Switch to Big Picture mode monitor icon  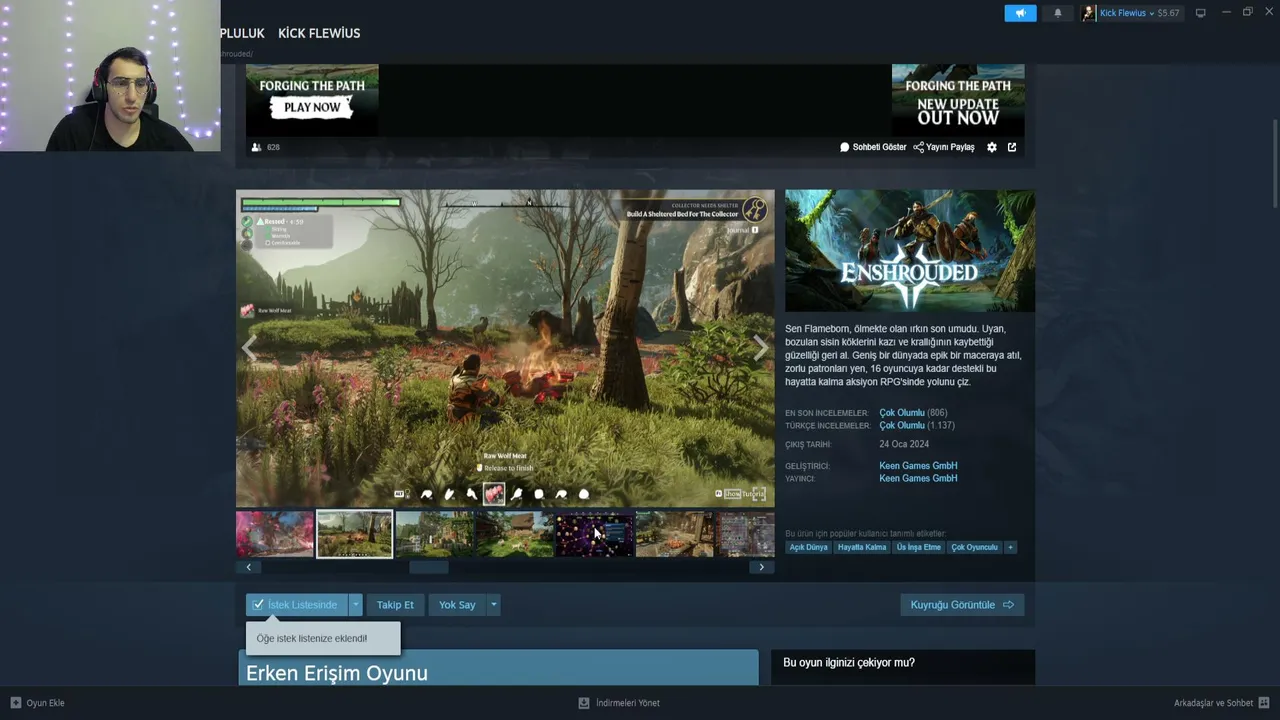pyautogui.click(x=1201, y=13)
